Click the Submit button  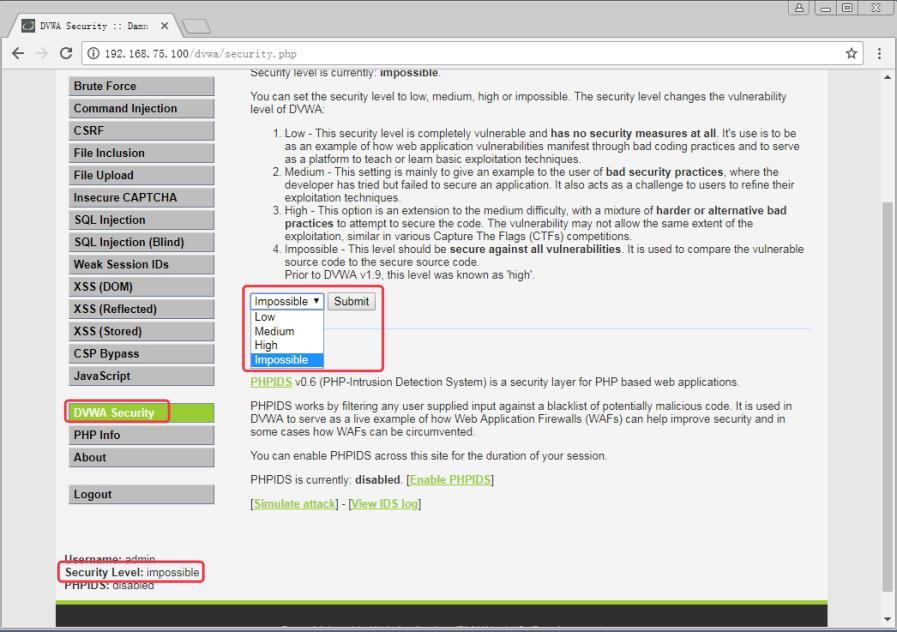(x=351, y=301)
